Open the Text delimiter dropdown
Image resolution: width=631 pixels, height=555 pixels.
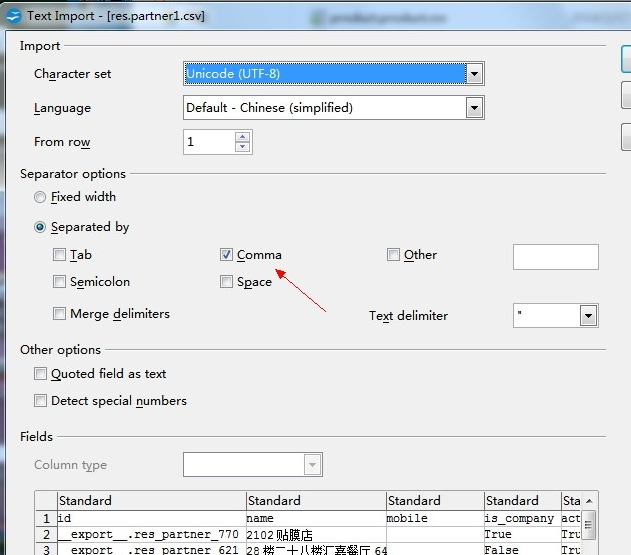[x=589, y=316]
